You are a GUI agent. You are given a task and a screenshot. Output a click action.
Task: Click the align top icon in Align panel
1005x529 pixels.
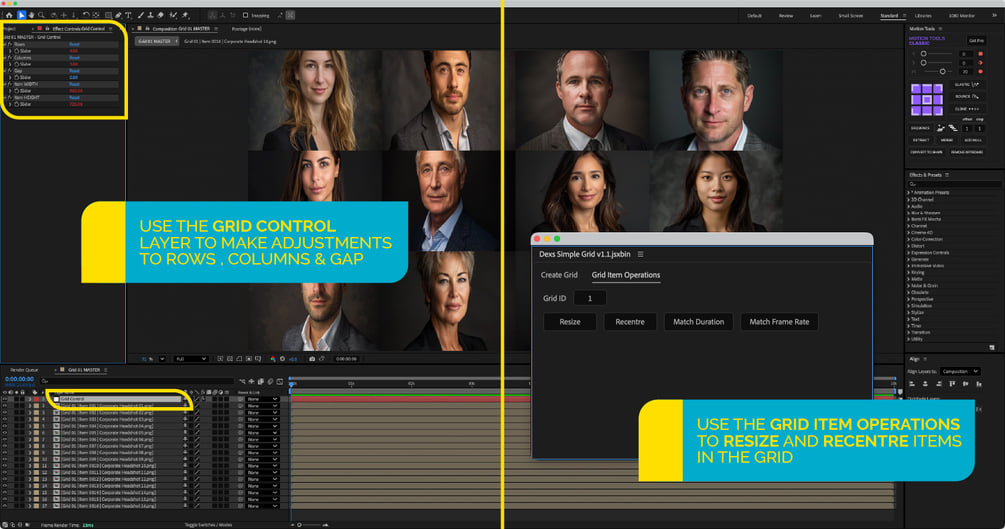(952, 383)
